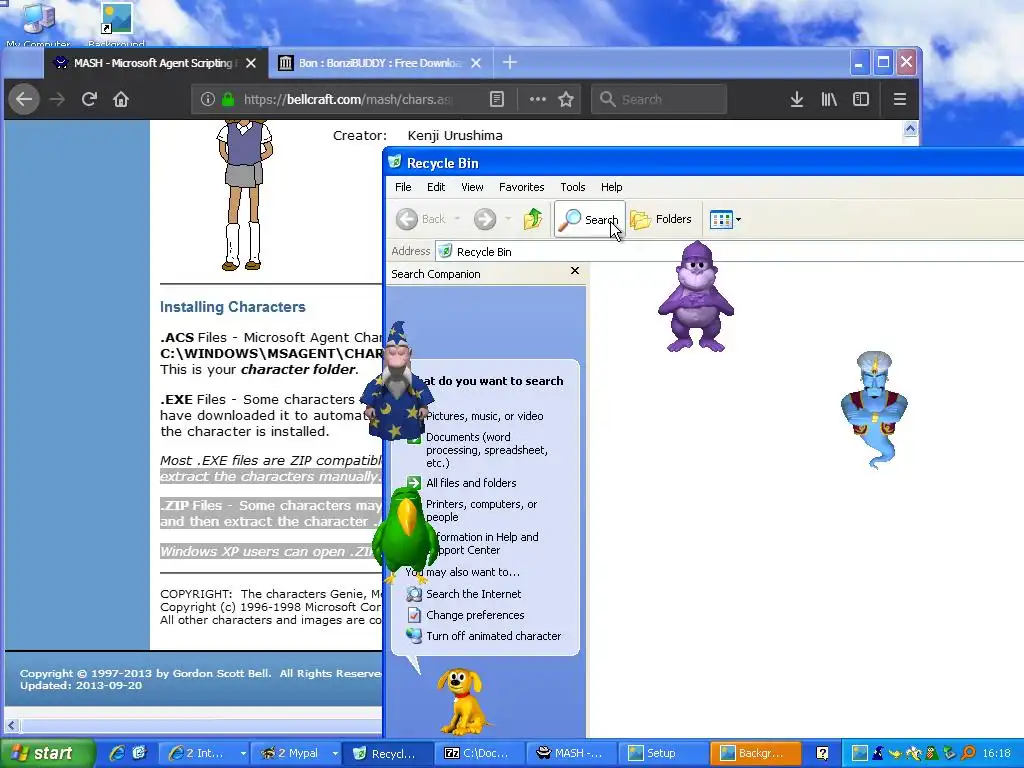Open Information in Help and Support Center
This screenshot has width=1024, height=768.
(x=487, y=543)
